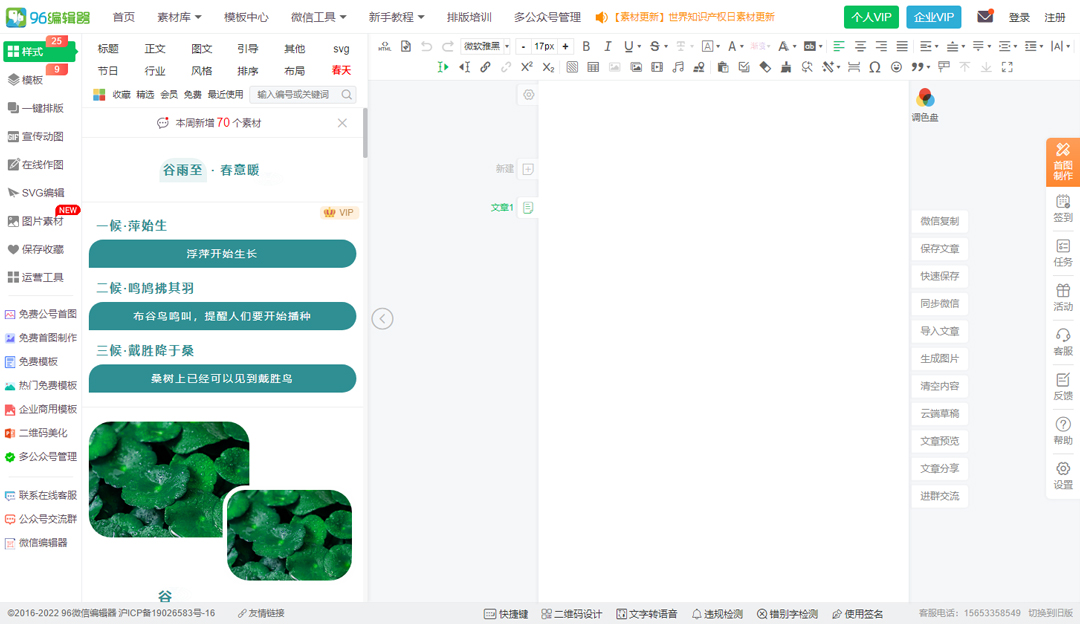Image resolution: width=1080 pixels, height=624 pixels.
Task: Switch to the 会员 materials filter
Action: point(168,94)
